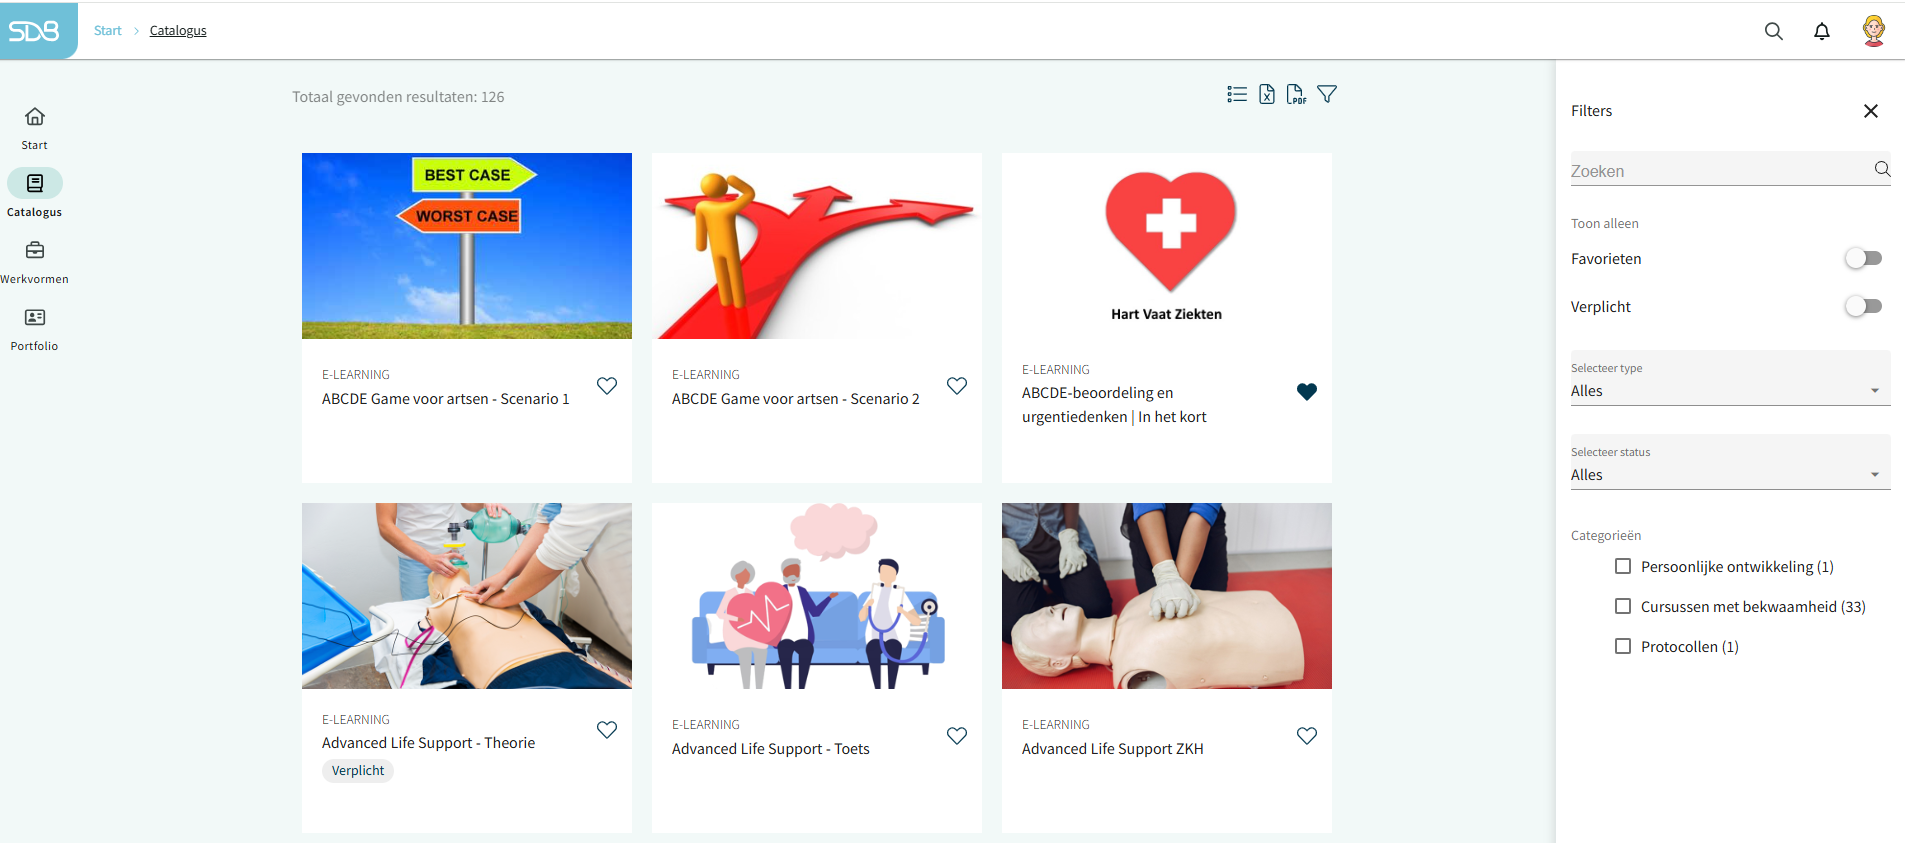Unfavorite ABCDE-beoordeling filled heart
The height and width of the screenshot is (843, 1905).
point(1307,392)
